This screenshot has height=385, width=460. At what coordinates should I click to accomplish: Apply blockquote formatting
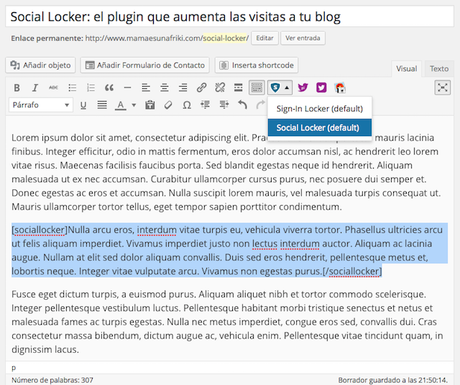click(109, 88)
